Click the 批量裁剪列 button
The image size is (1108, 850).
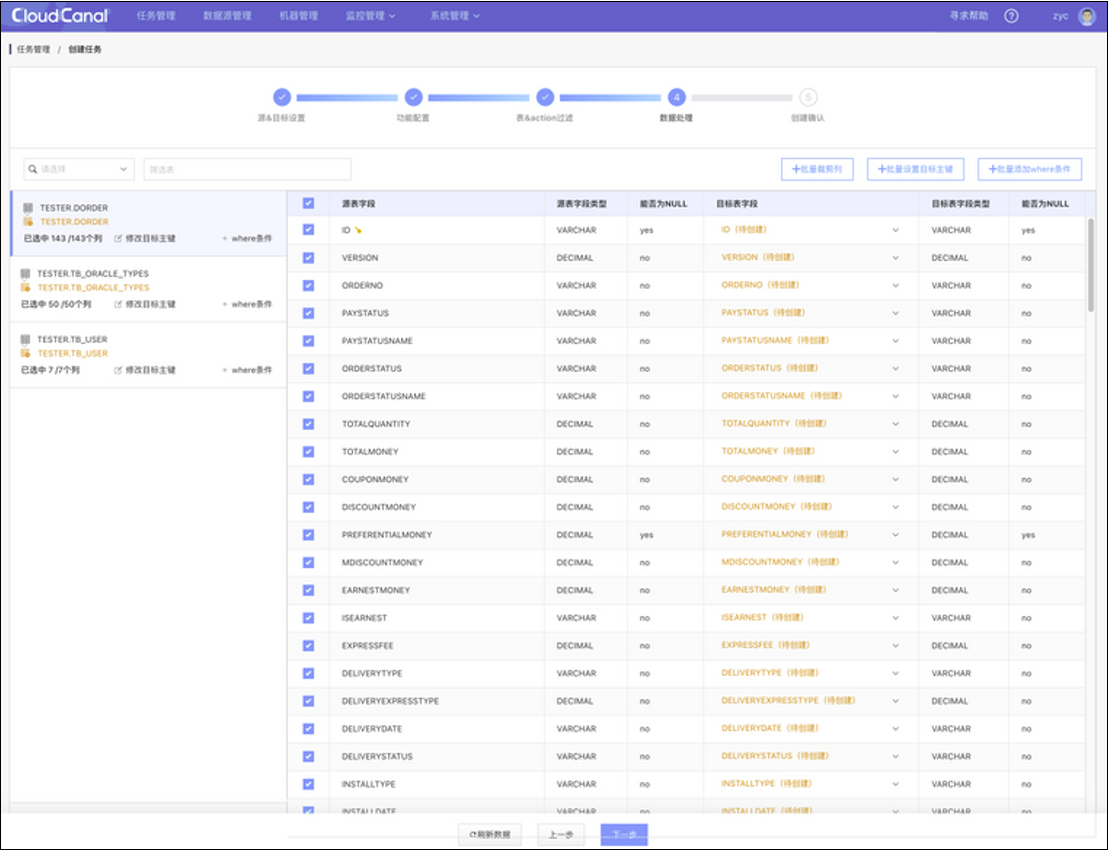(818, 170)
